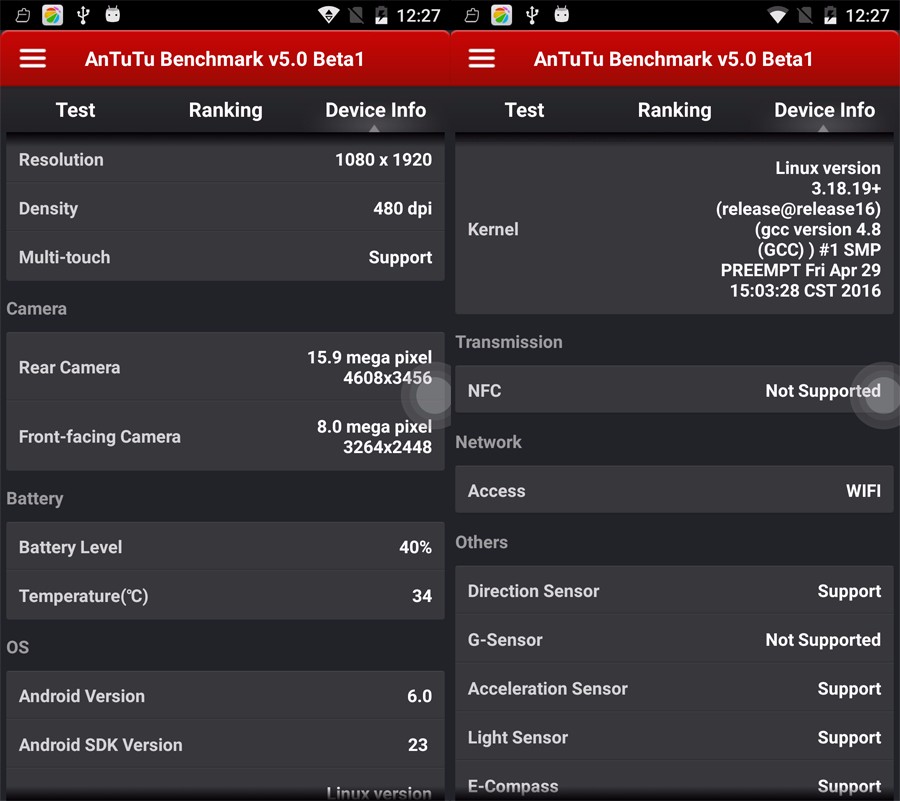The width and height of the screenshot is (900, 801).
Task: Switch to Test tab on left screen
Action: [75, 110]
